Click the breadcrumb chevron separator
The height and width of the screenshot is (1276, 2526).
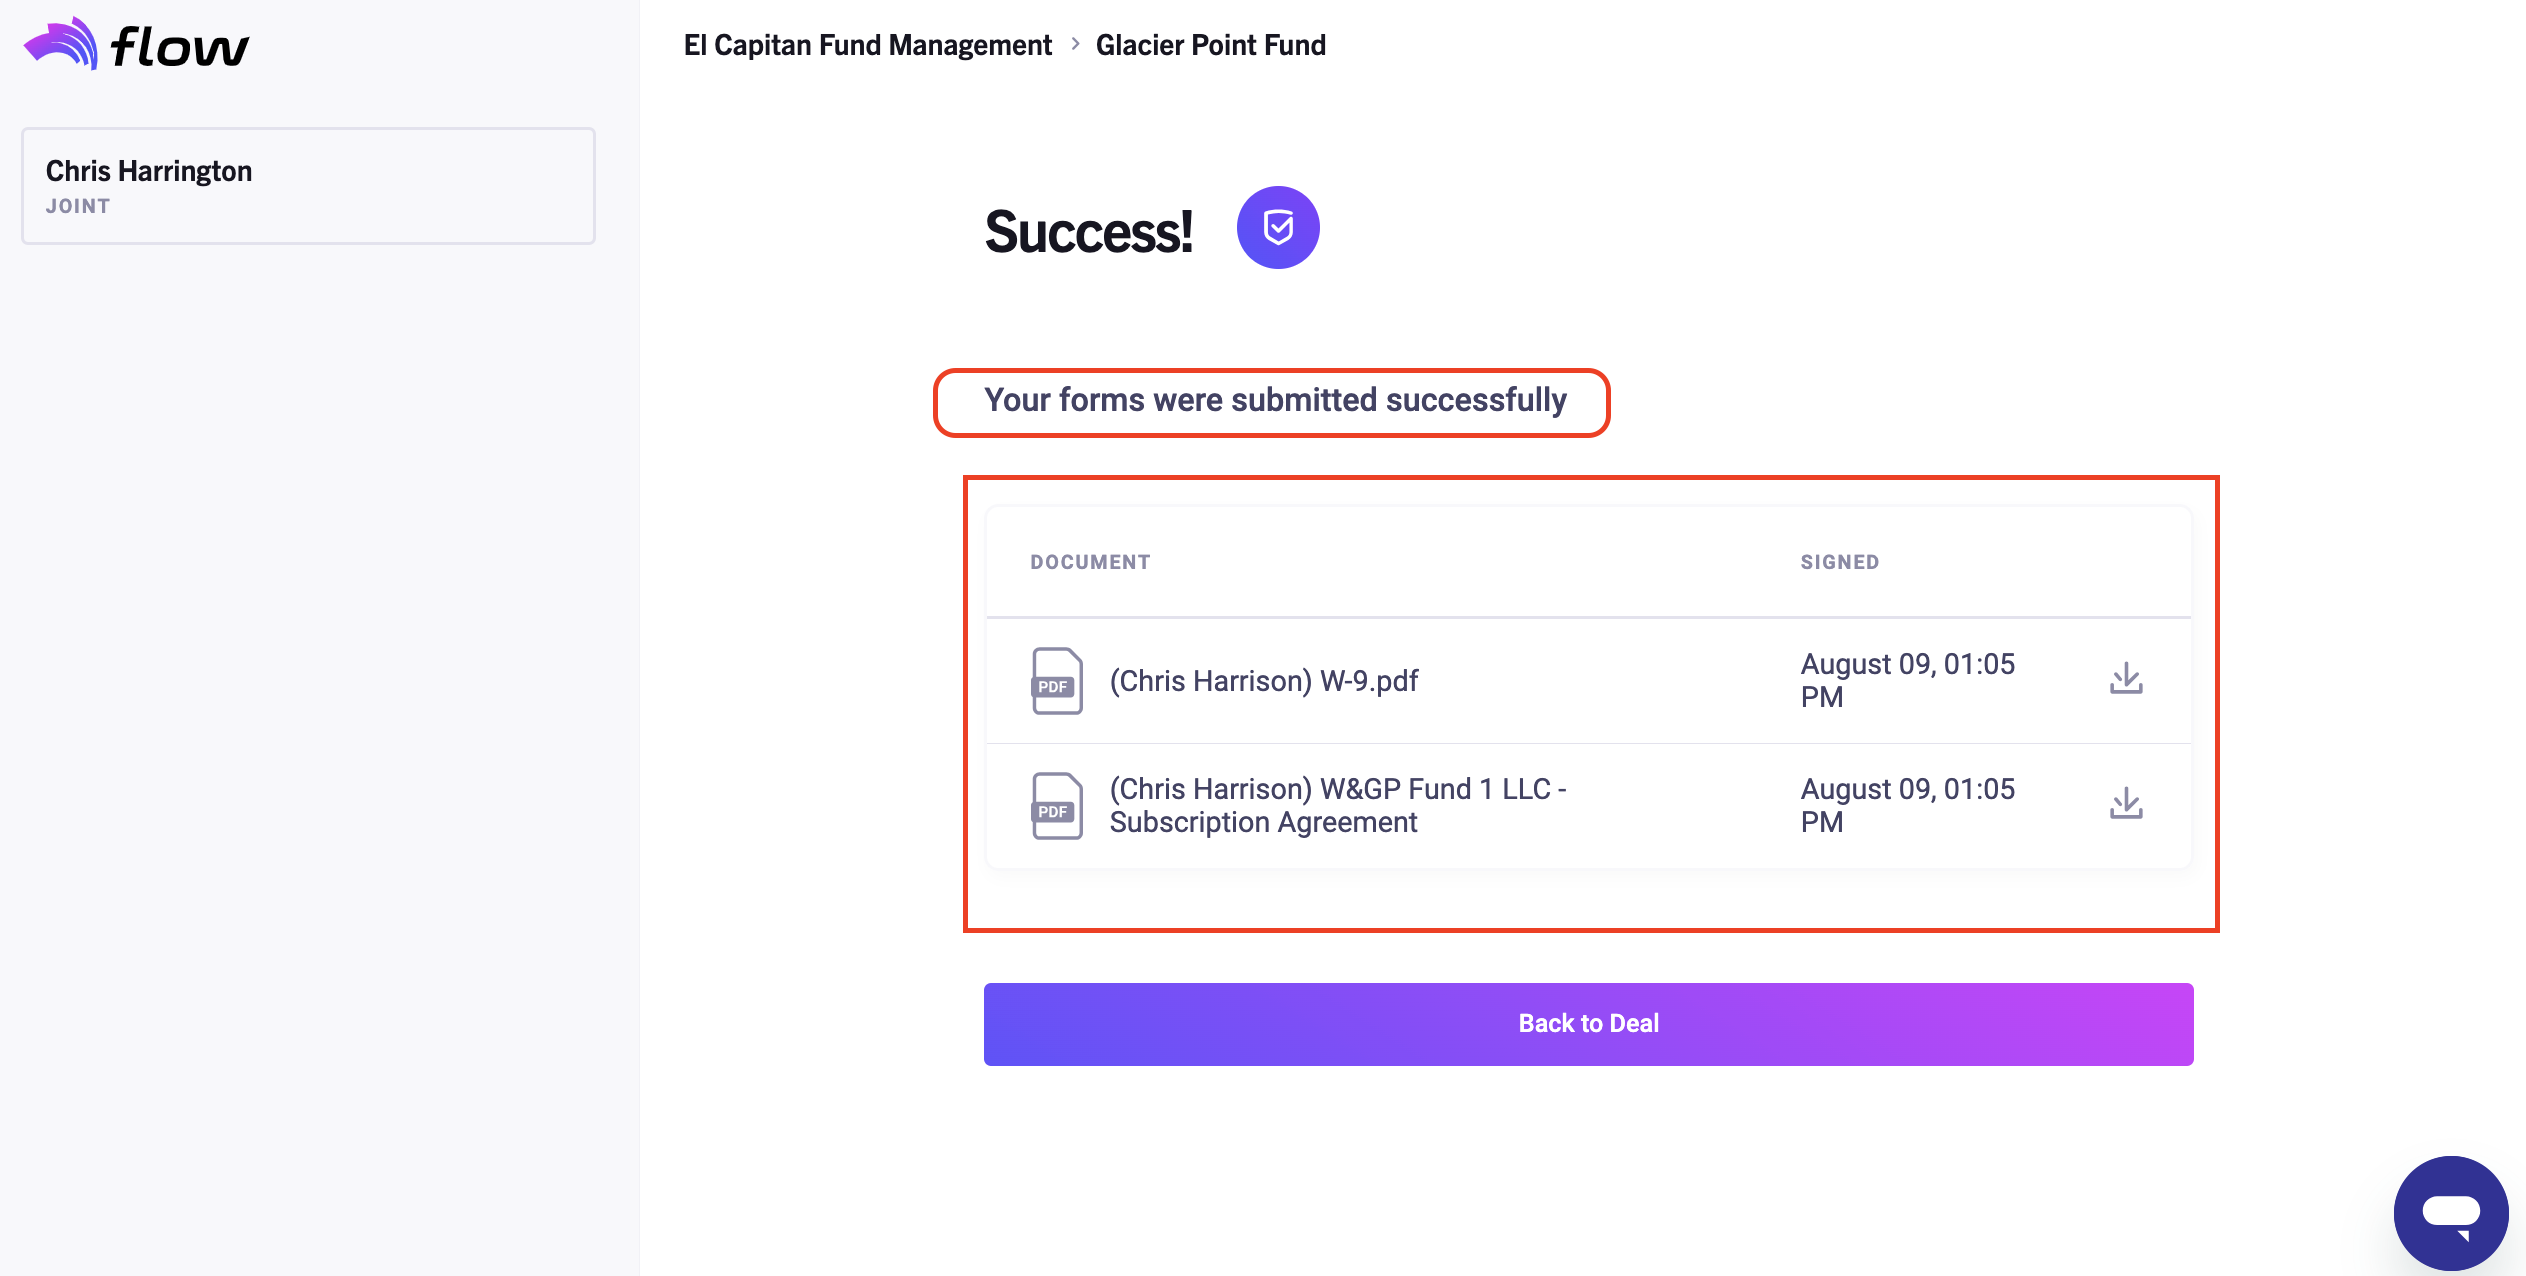tap(1075, 44)
